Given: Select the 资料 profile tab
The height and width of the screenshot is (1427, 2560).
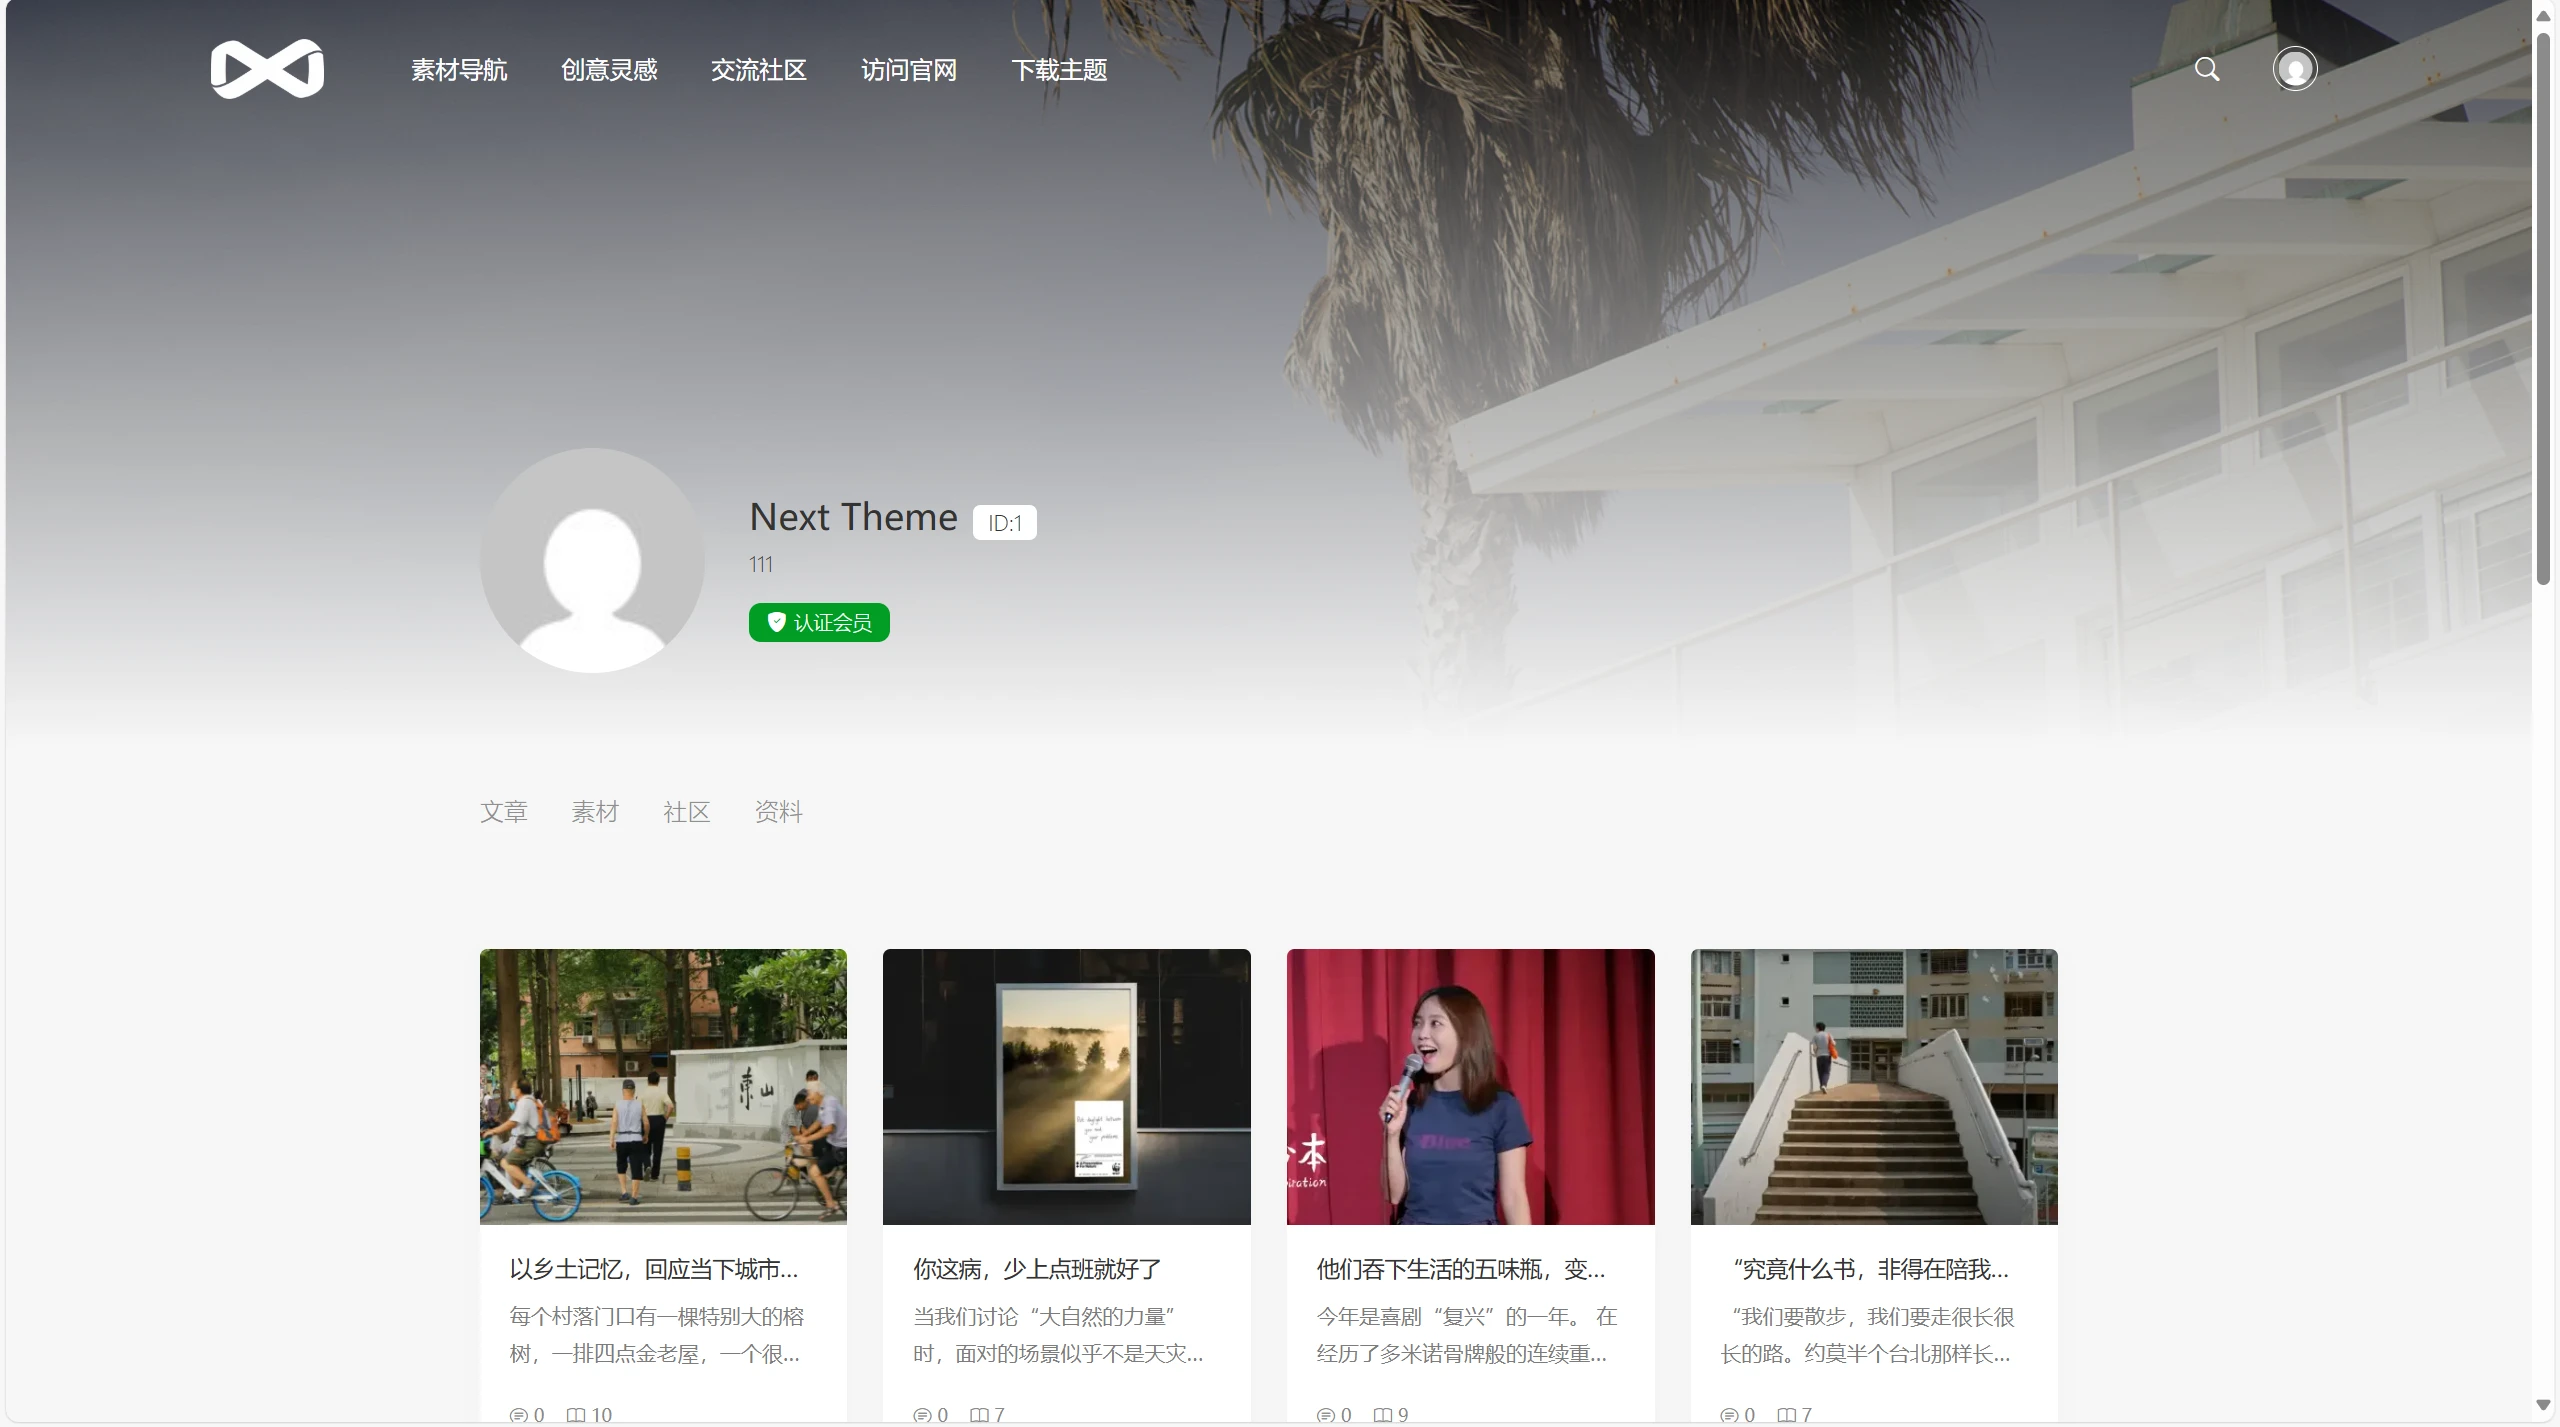Looking at the screenshot, I should [x=778, y=811].
